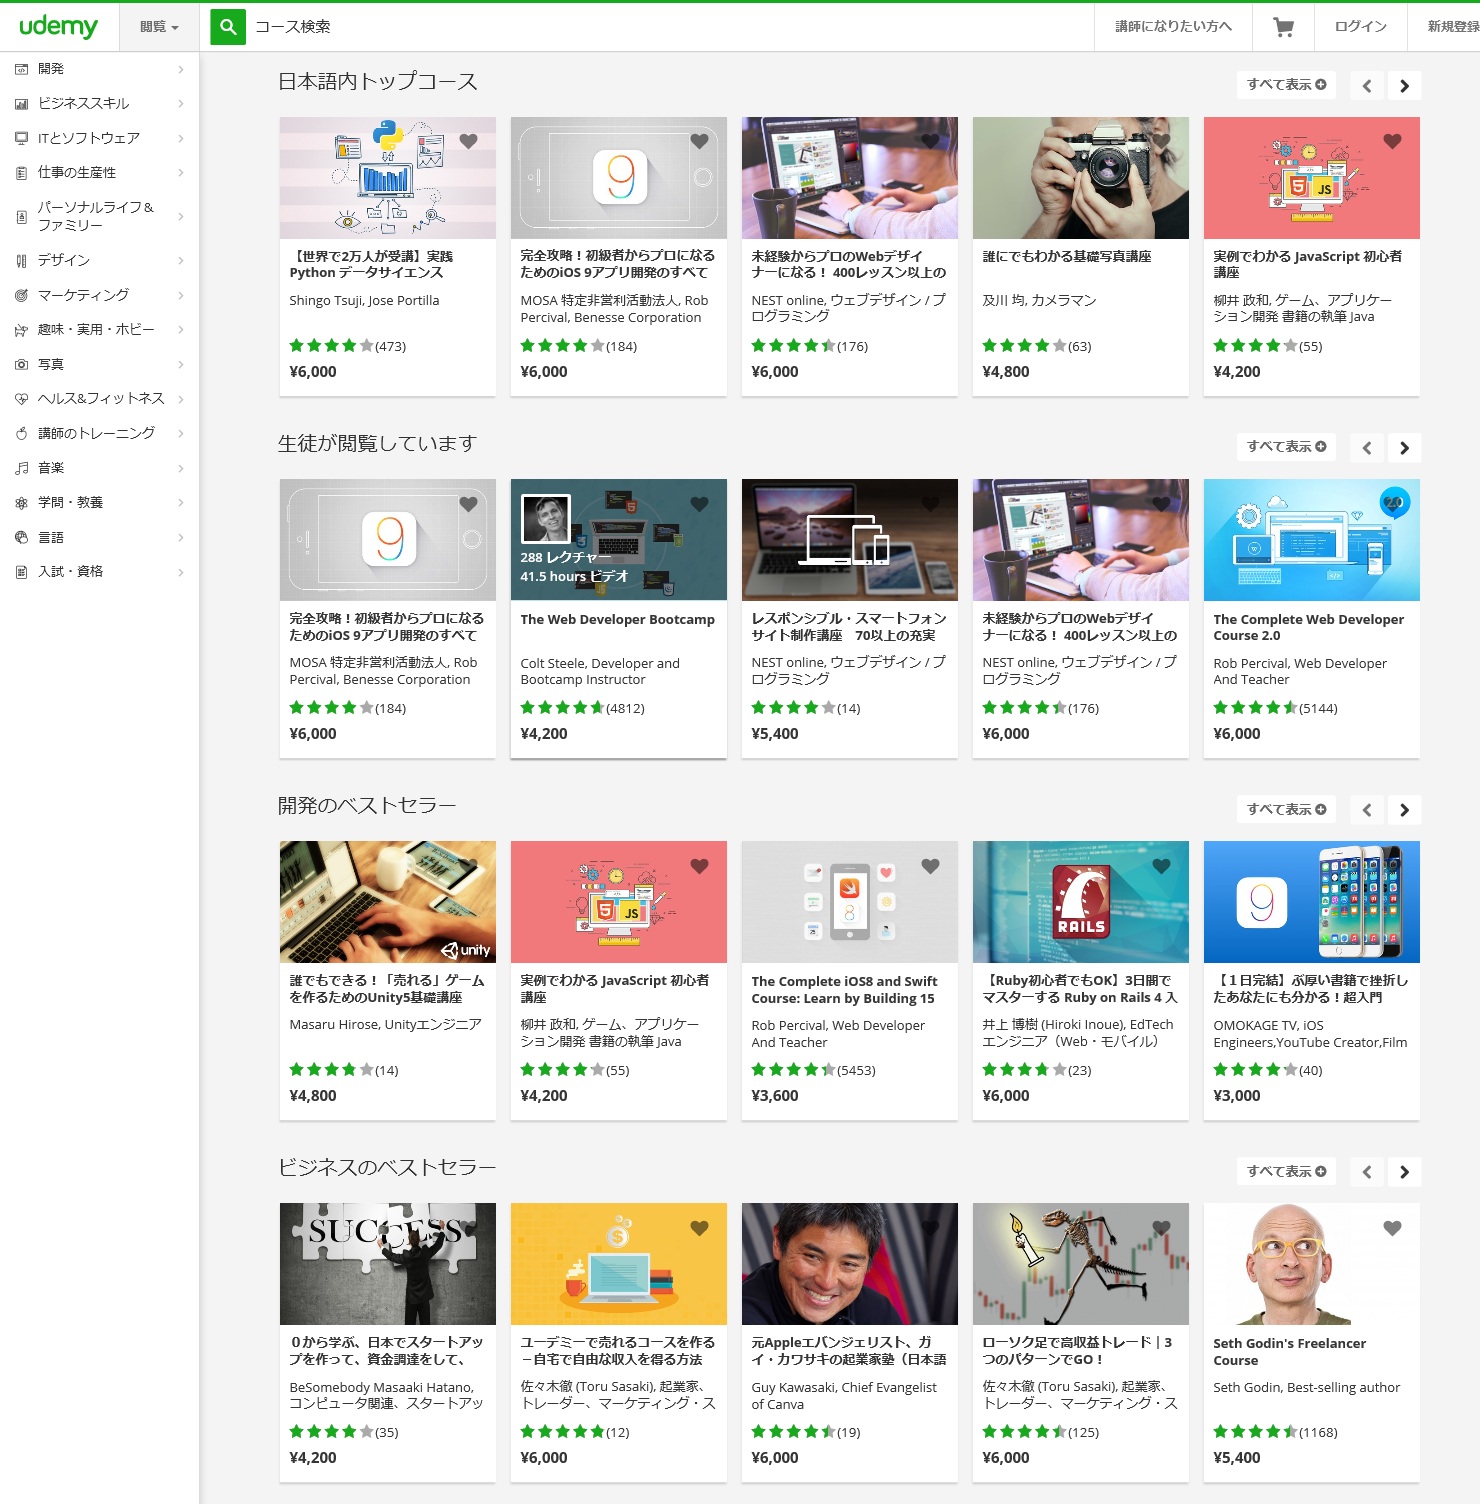Screen dimensions: 1480x1504
Task: Expand the 写真 category chevron
Action: [181, 365]
